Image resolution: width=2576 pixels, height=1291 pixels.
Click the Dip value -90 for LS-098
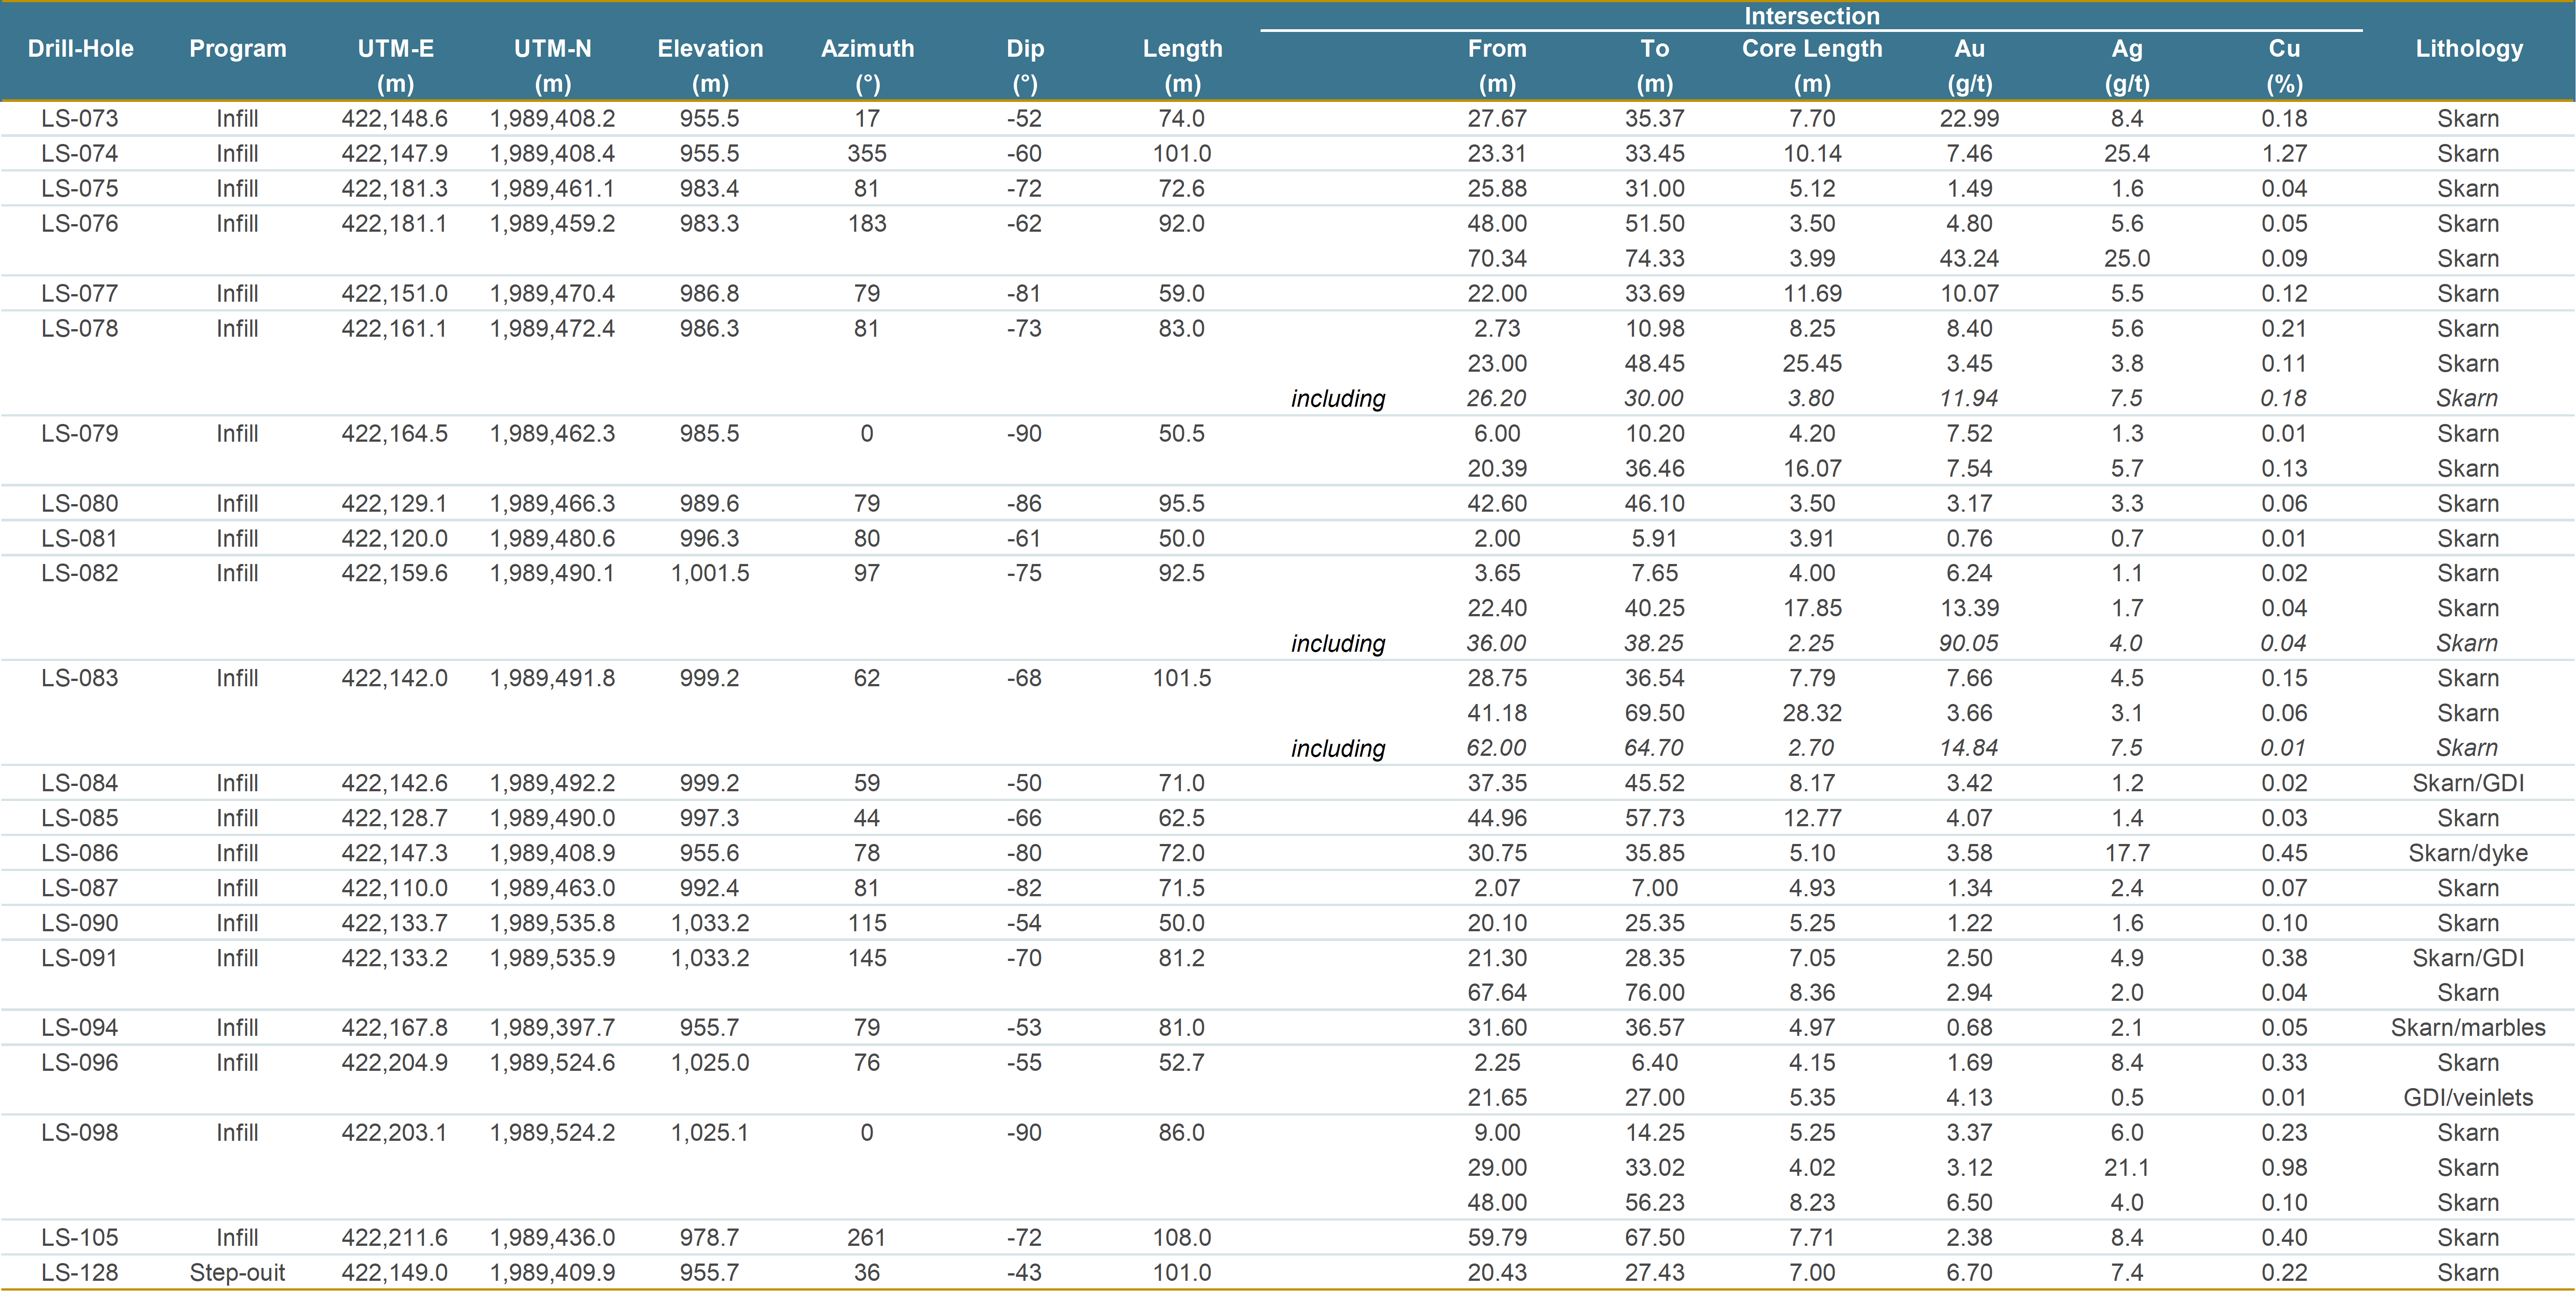[1023, 1132]
